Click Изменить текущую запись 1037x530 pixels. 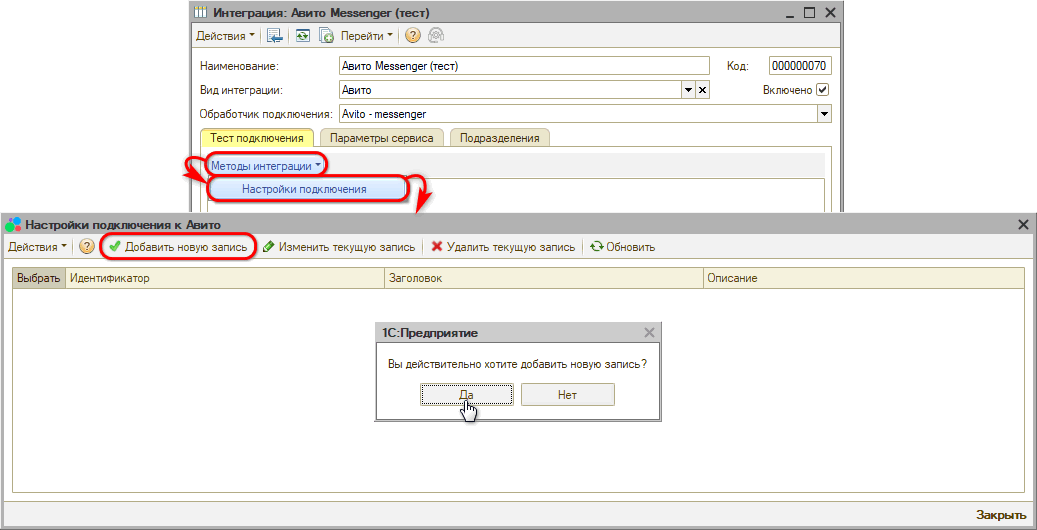click(339, 246)
